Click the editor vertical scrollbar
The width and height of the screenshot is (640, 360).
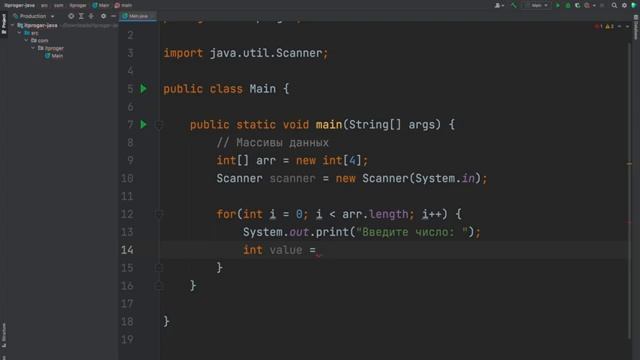[x=629, y=190]
